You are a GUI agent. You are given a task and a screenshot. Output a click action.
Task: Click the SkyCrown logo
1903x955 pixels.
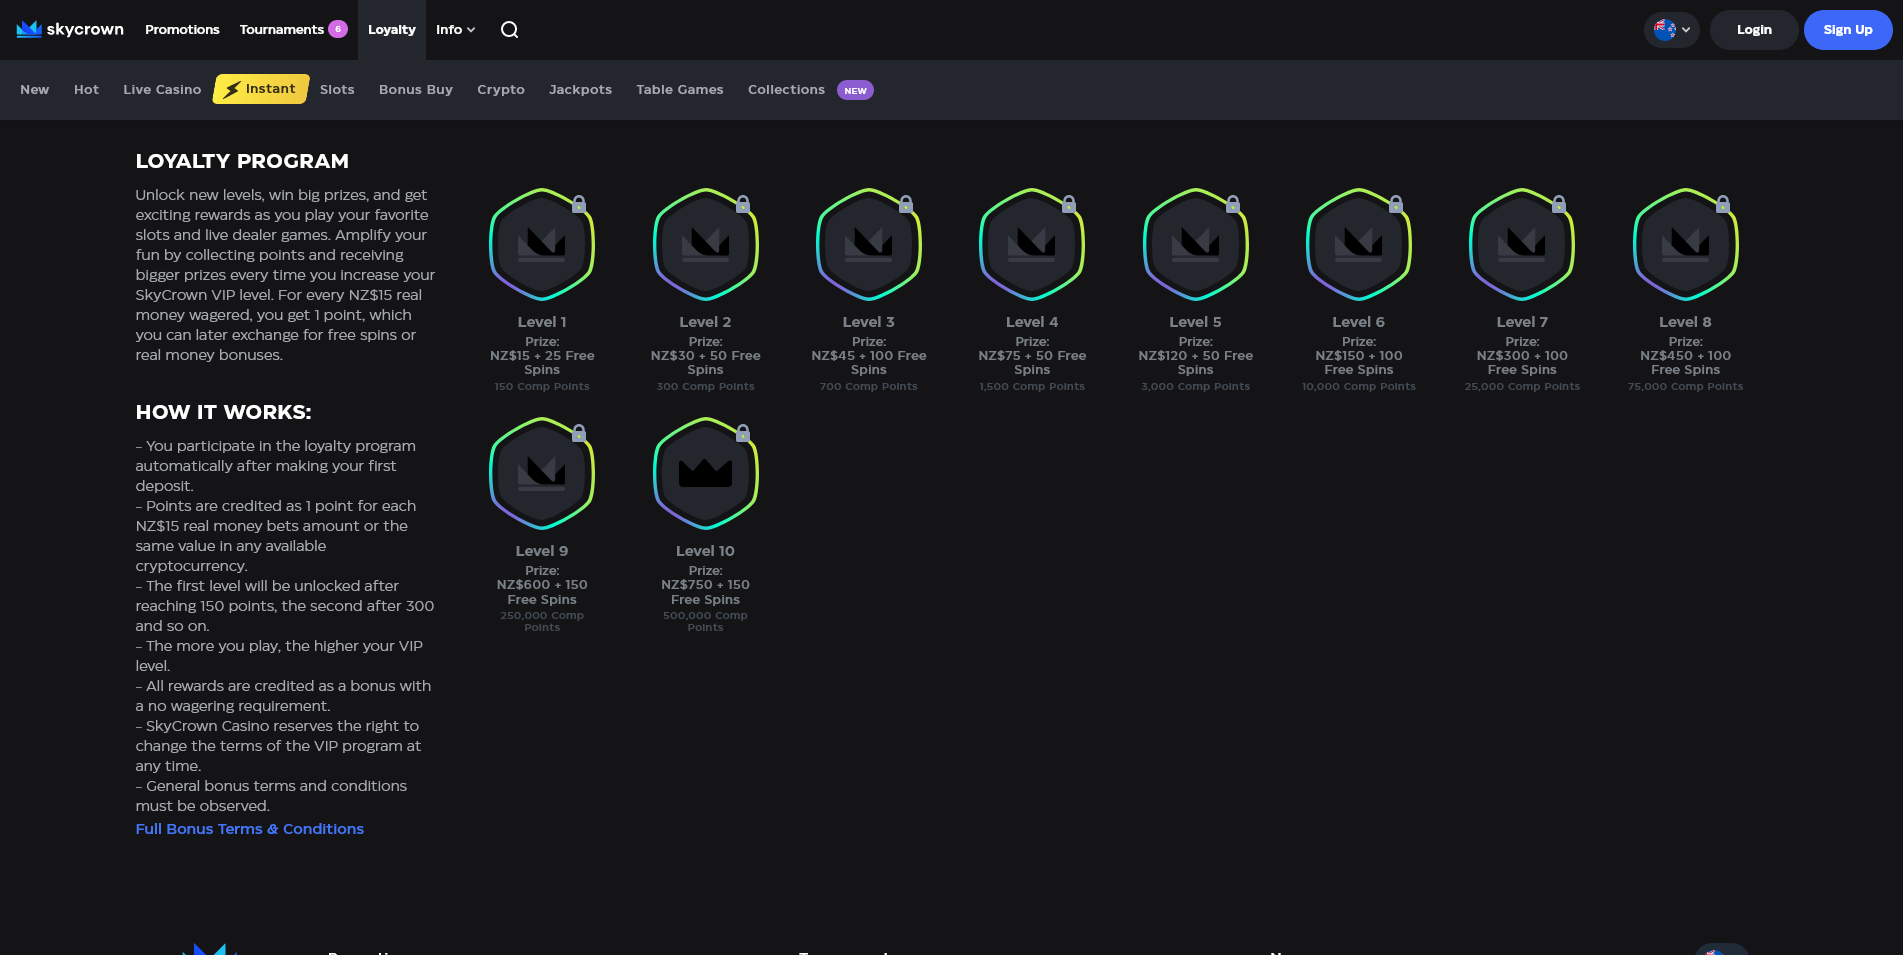70,29
